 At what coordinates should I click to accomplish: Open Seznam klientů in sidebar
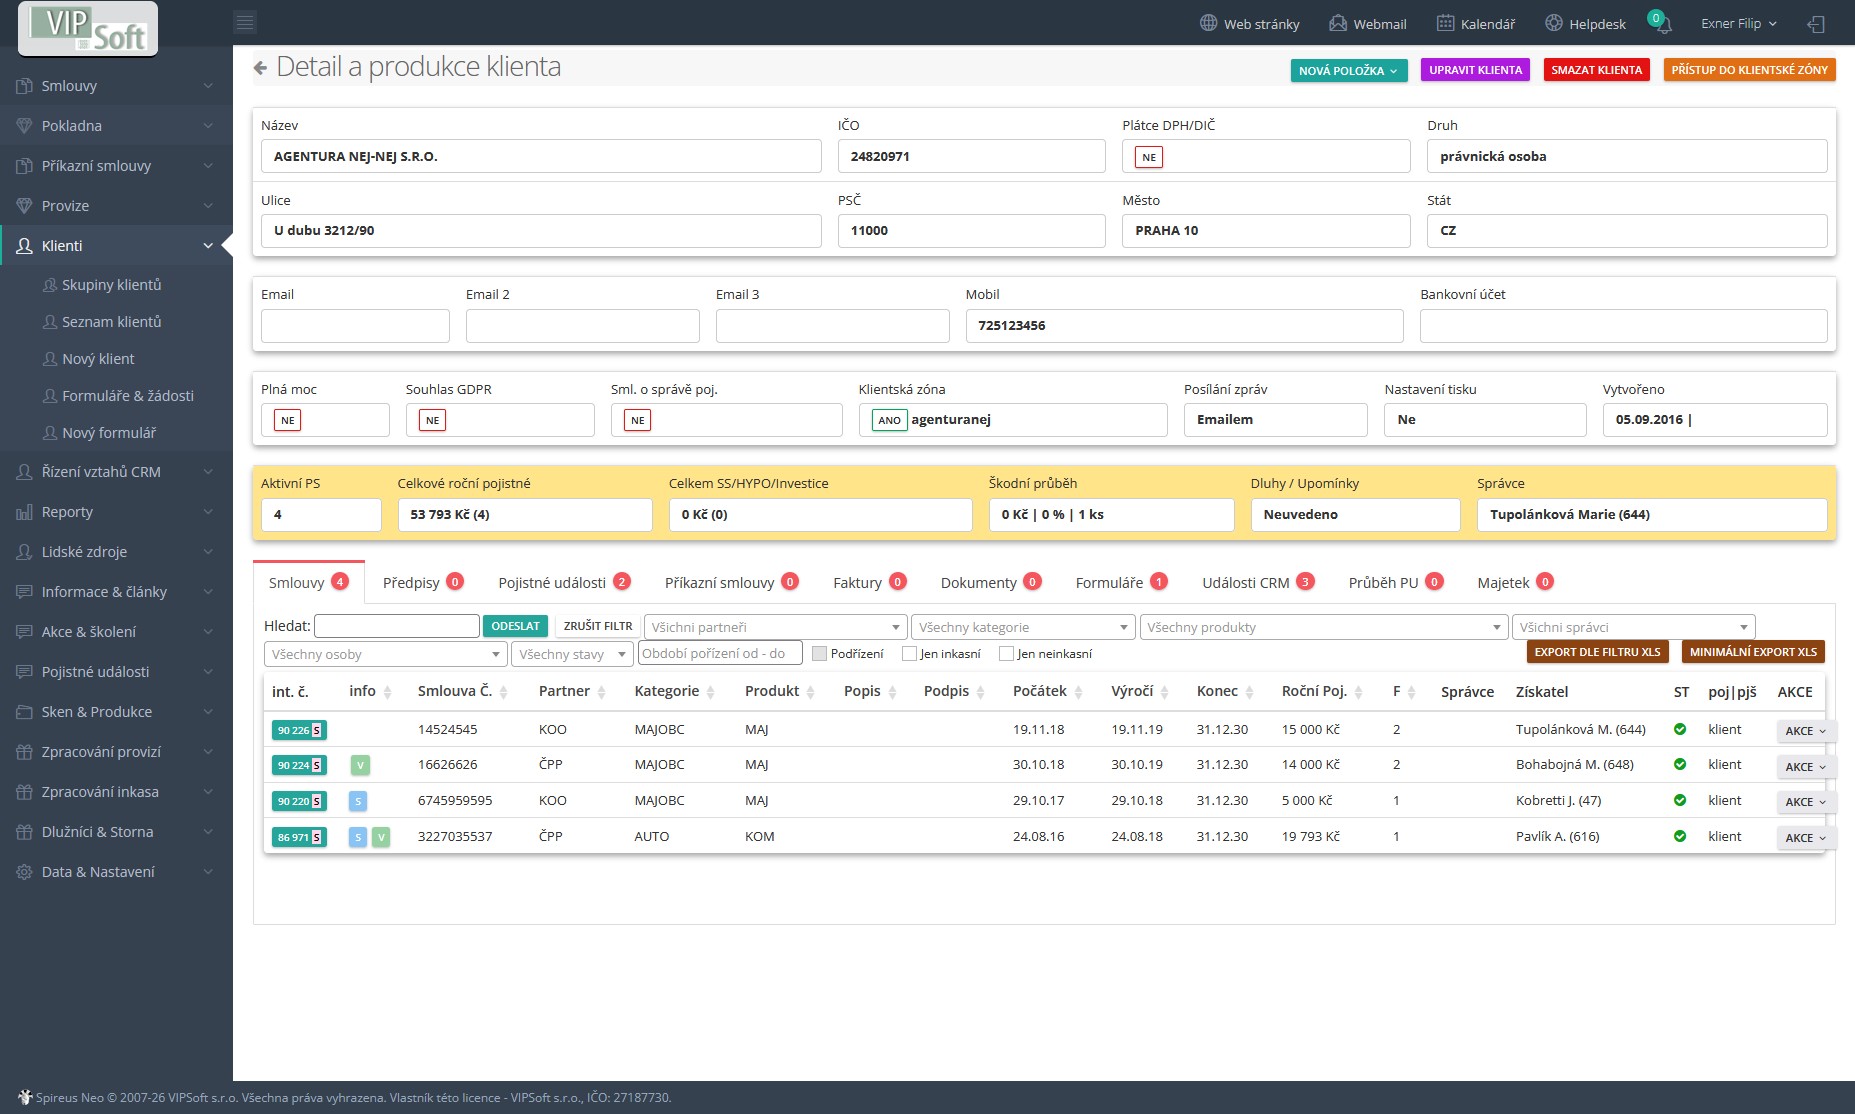click(x=111, y=322)
